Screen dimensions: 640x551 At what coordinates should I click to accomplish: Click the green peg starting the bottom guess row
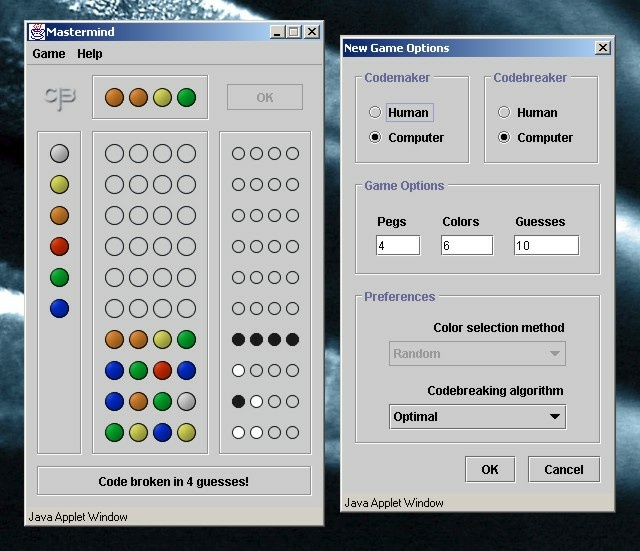coord(114,433)
